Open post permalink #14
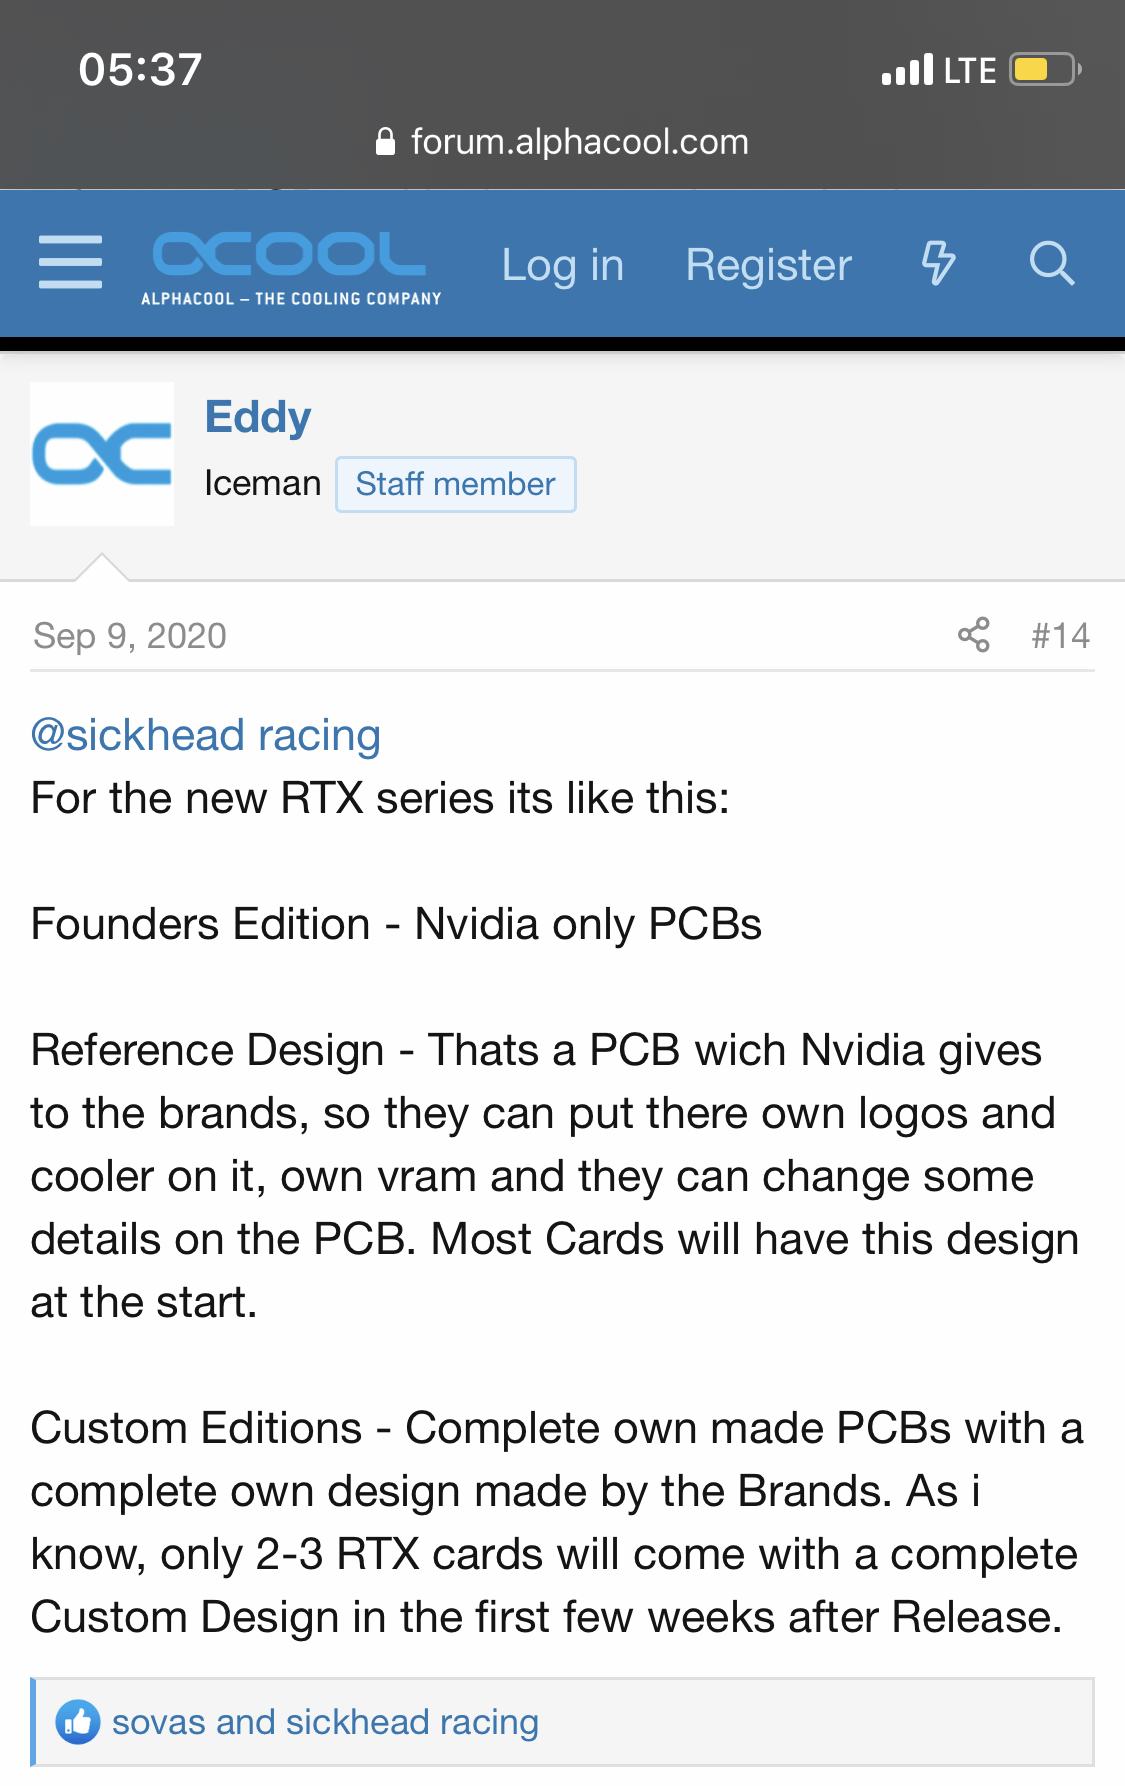Screen dimensions: 1125x1786 coord(1060,636)
